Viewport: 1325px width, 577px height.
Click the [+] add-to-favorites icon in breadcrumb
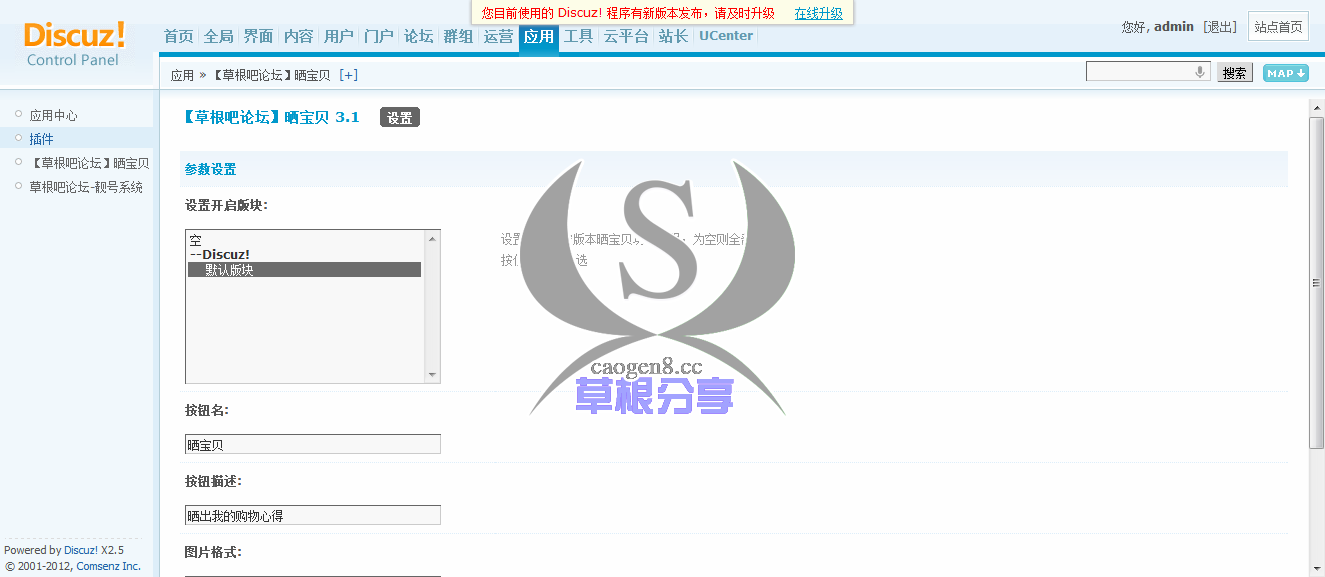pyautogui.click(x=348, y=75)
